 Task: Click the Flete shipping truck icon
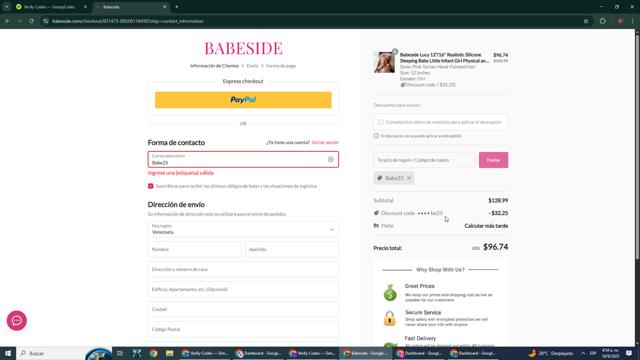click(x=376, y=226)
